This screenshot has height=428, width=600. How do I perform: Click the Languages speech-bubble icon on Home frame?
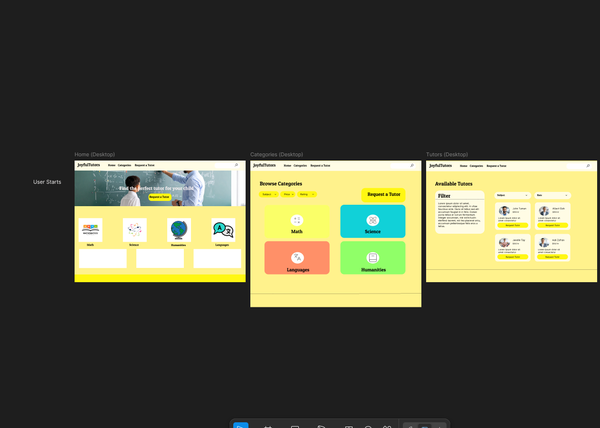point(223,229)
